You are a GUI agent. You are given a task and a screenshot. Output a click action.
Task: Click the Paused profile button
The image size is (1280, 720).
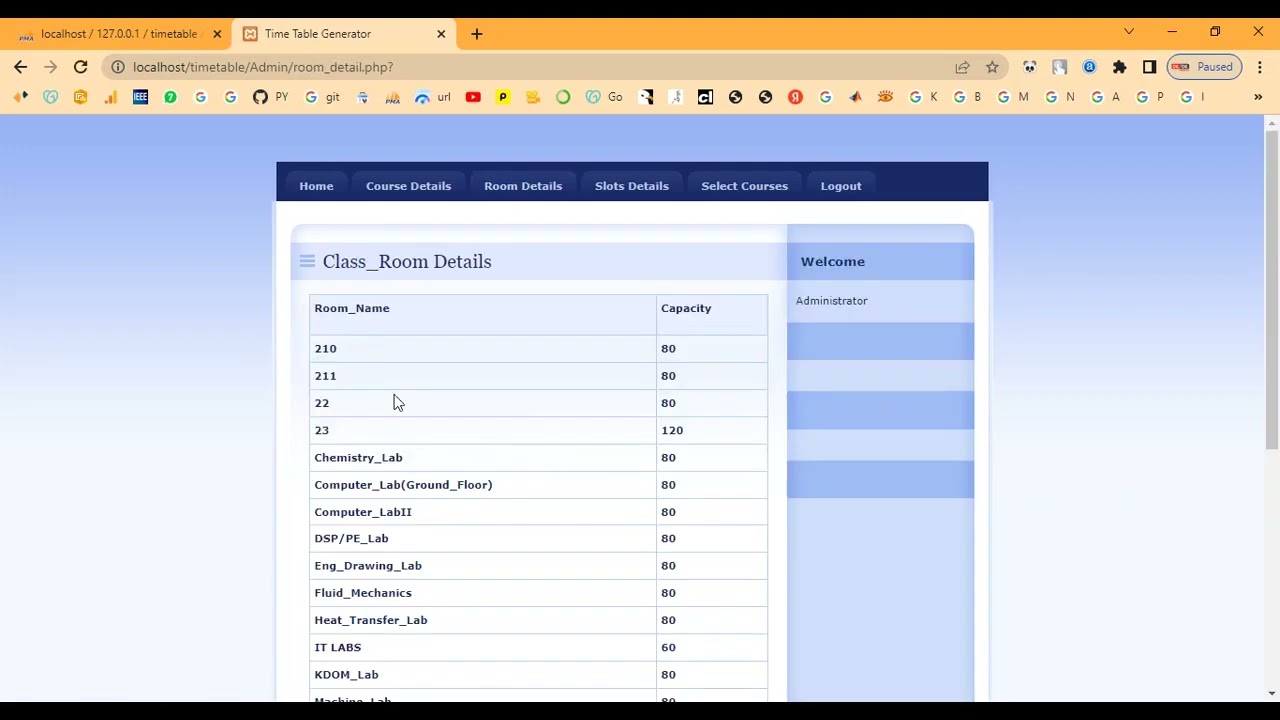pos(1204,67)
